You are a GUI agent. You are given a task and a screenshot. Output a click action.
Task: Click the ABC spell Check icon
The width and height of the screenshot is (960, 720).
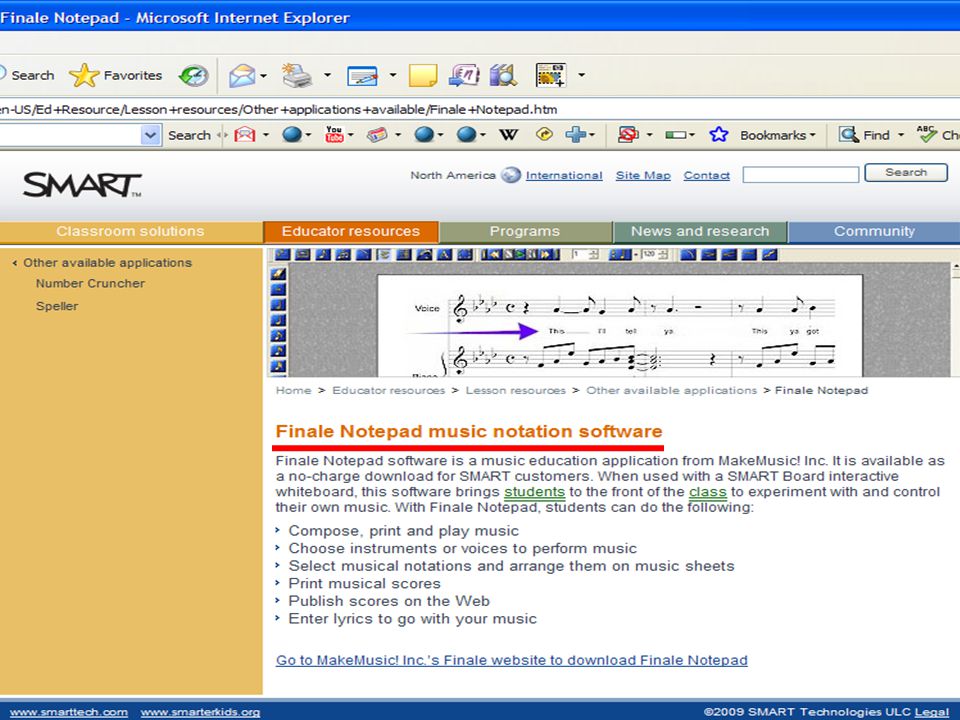pos(926,134)
